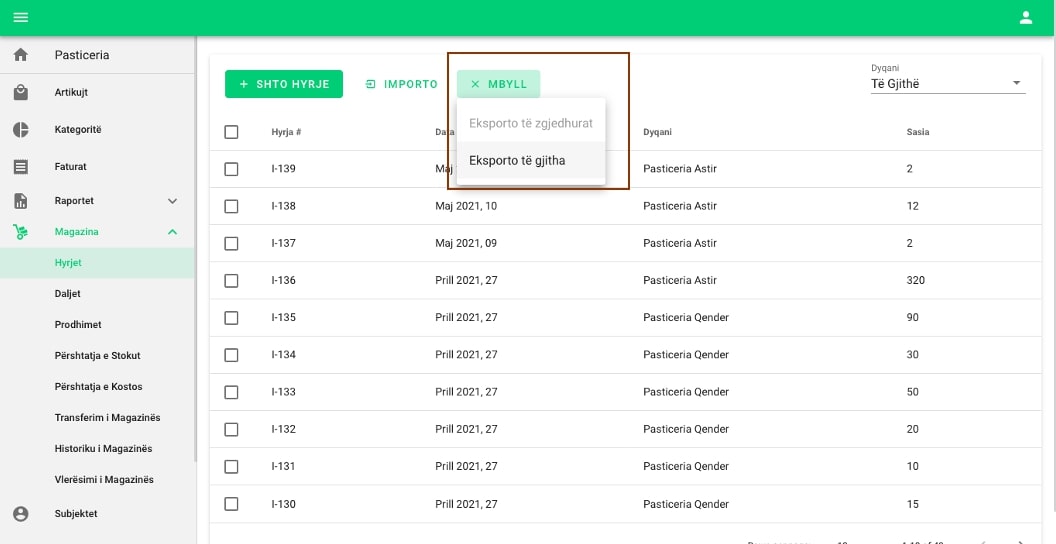
Task: Click the Shto Hyrje button
Action: 284,84
